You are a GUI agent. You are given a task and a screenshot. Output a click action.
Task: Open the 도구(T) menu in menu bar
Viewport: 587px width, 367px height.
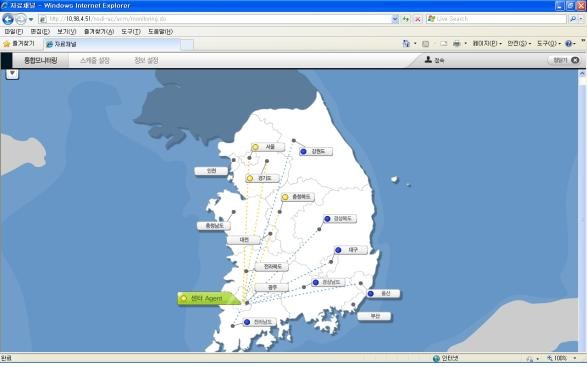pos(131,31)
